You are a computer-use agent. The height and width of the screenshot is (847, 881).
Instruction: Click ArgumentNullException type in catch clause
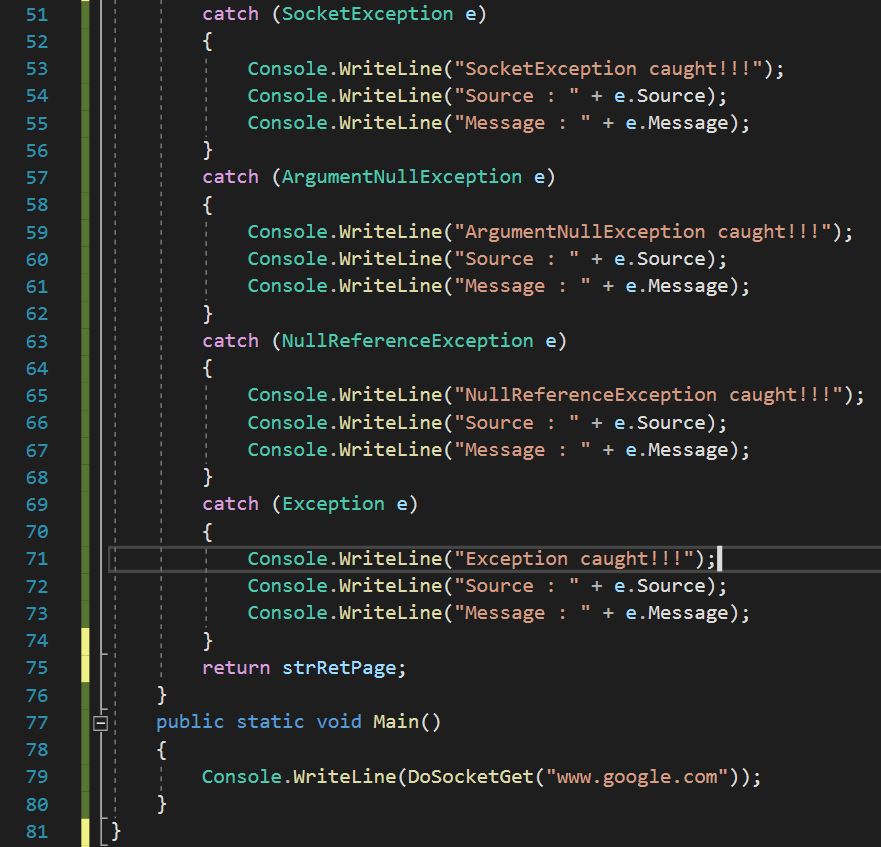point(401,177)
